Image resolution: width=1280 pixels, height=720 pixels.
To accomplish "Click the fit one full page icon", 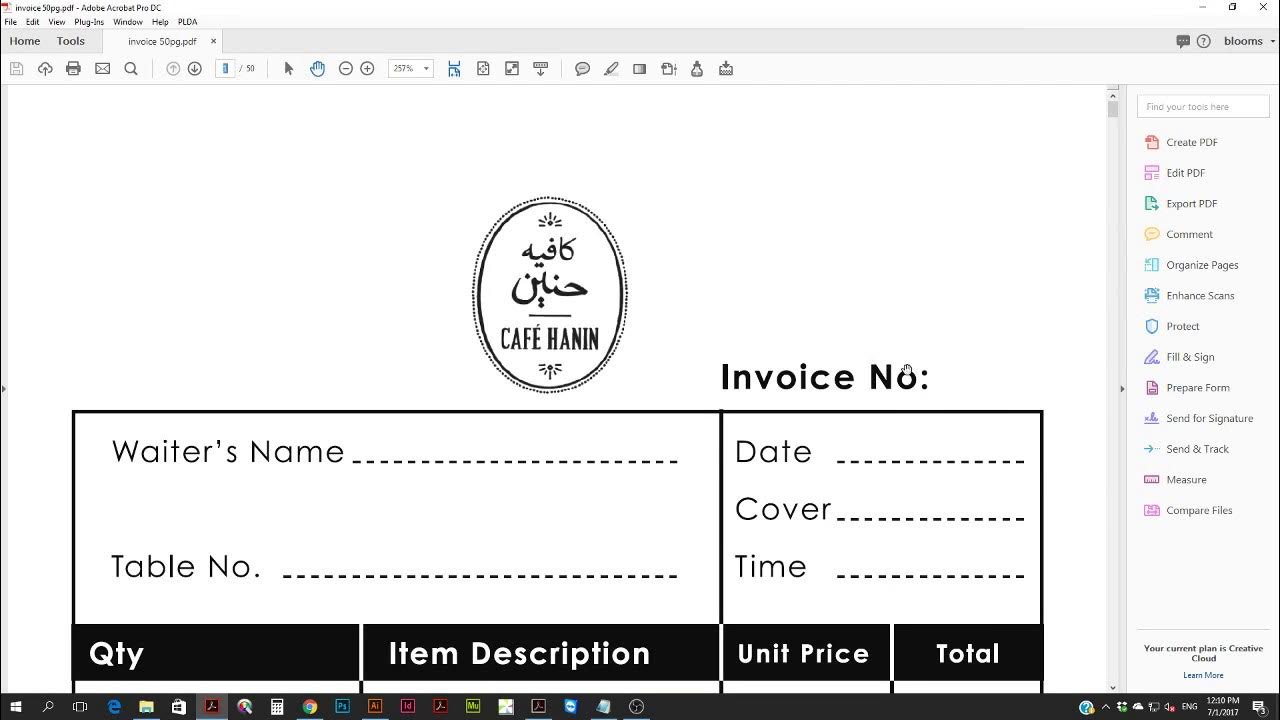I will coord(483,69).
